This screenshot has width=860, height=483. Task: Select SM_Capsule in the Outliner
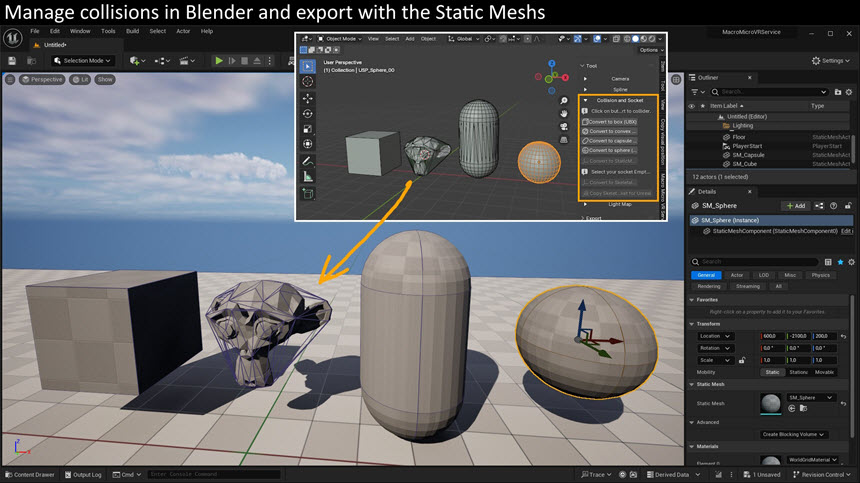pyautogui.click(x=748, y=155)
